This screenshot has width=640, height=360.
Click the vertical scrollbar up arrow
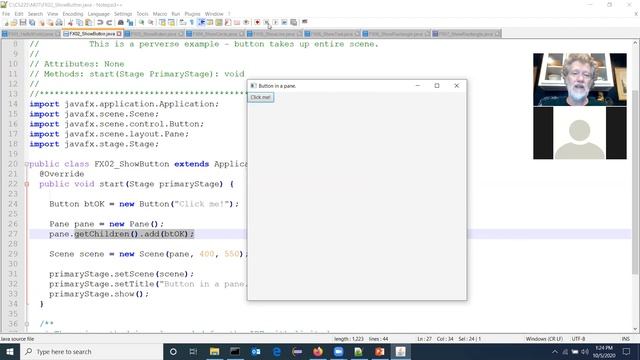click(x=636, y=43)
